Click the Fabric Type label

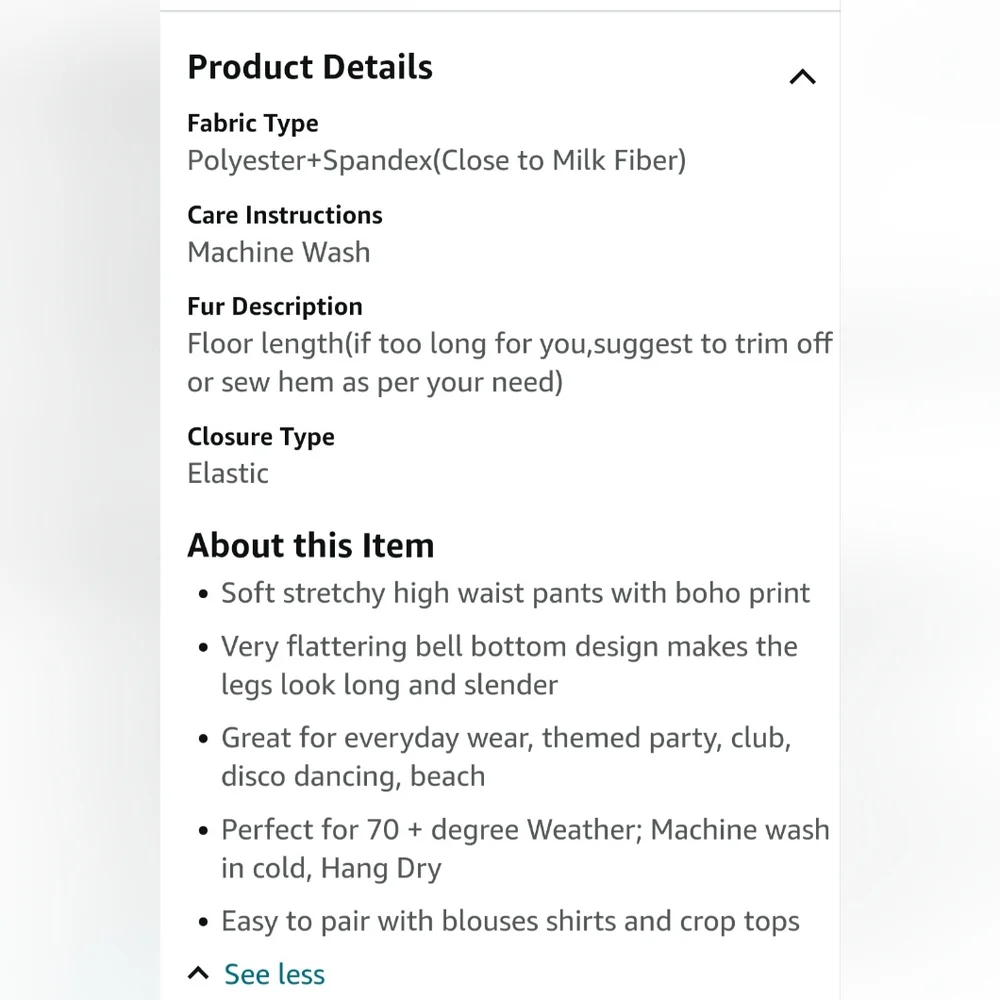click(x=253, y=123)
